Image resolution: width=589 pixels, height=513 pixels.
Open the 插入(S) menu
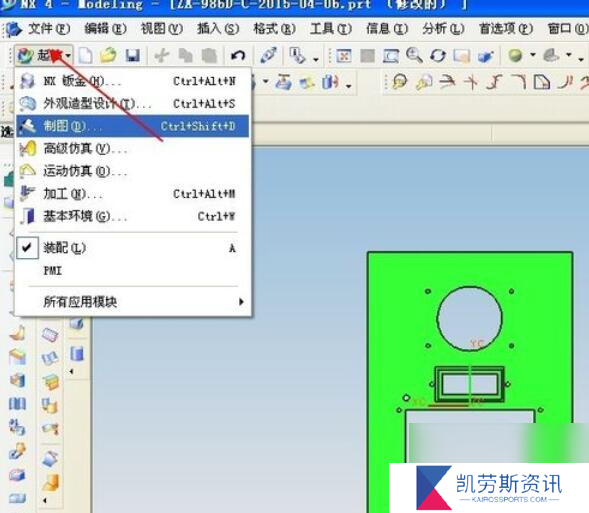coord(218,29)
